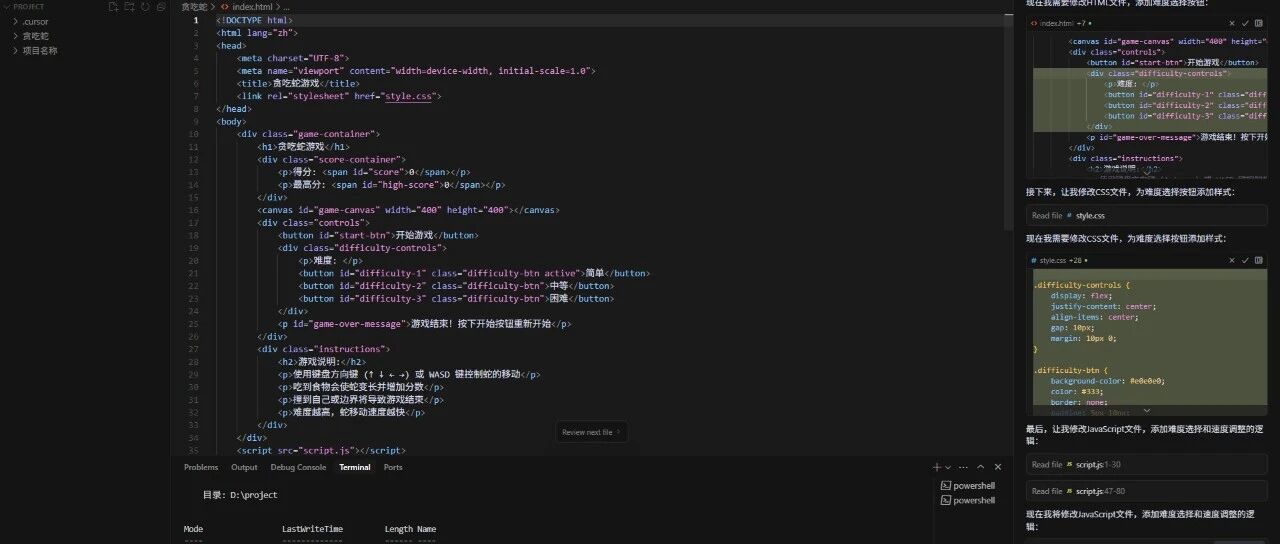The image size is (1280, 544).
Task: Switch to the Output panel tab
Action: [244, 467]
